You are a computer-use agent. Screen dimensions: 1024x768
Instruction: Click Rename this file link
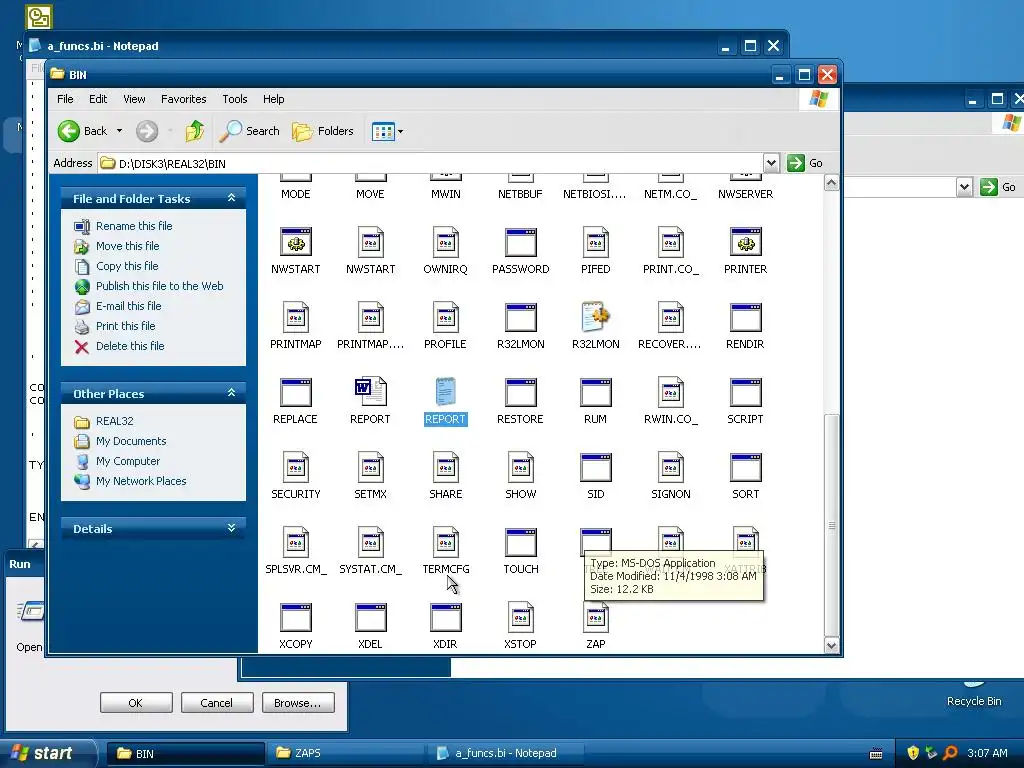134,226
